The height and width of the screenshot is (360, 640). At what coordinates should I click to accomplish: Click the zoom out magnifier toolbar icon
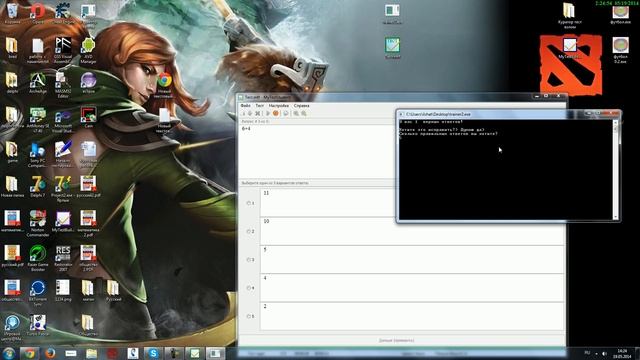tap(304, 113)
